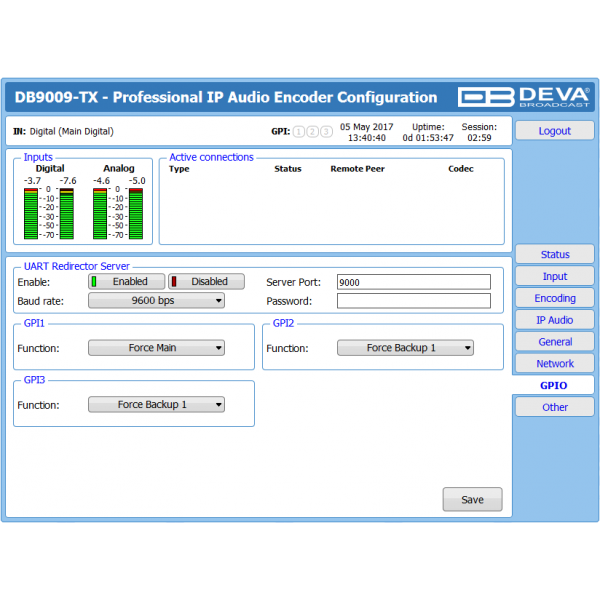Click the Logout button

point(554,131)
